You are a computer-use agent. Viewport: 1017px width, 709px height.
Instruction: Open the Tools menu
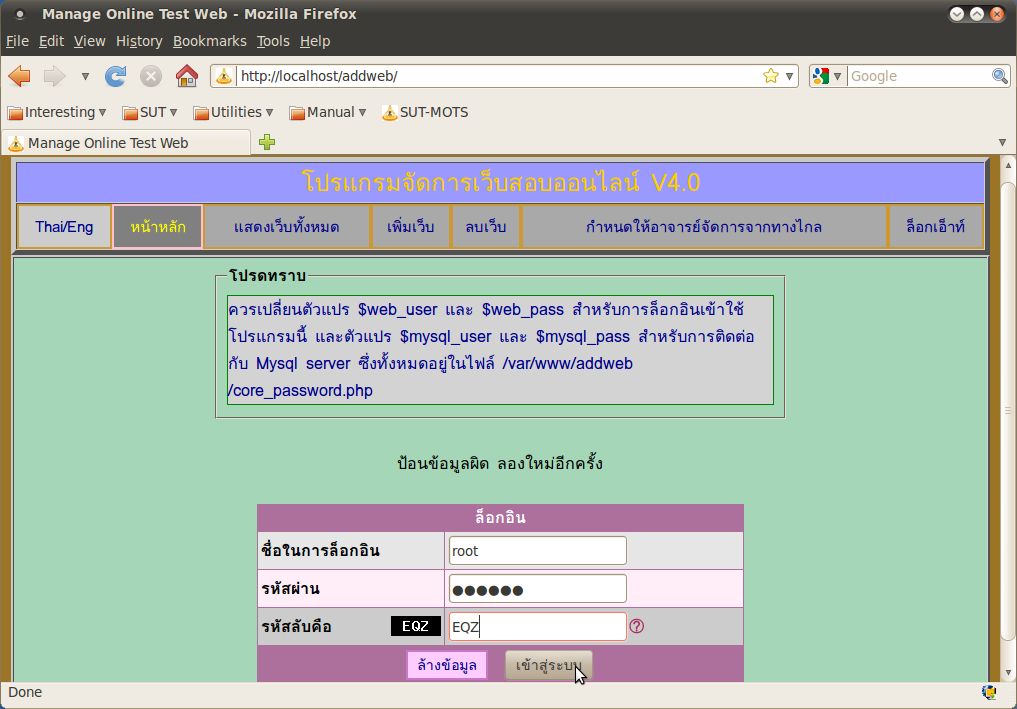click(x=273, y=41)
